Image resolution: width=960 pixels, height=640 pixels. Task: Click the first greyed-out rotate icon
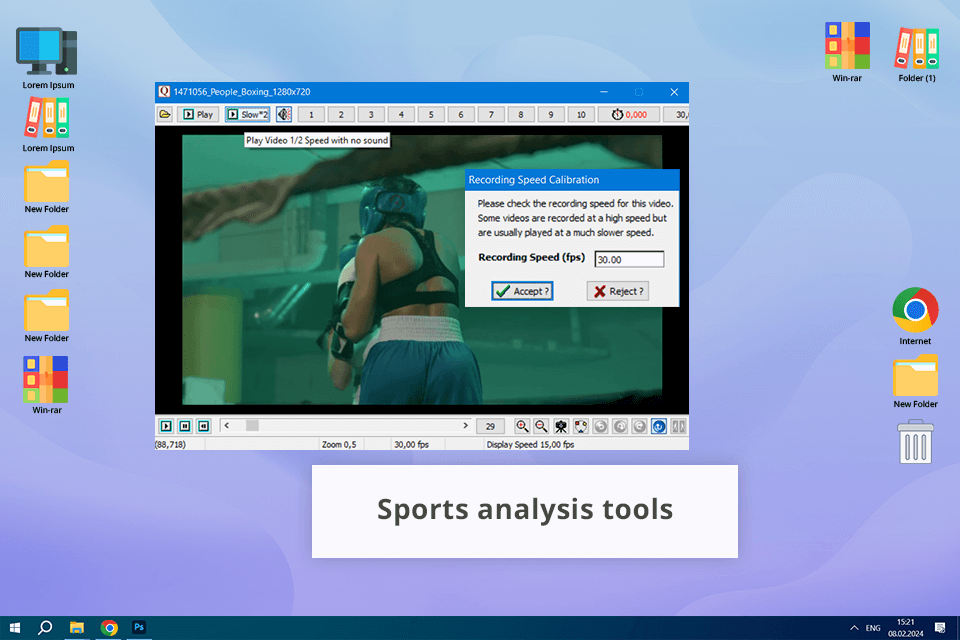pos(600,426)
